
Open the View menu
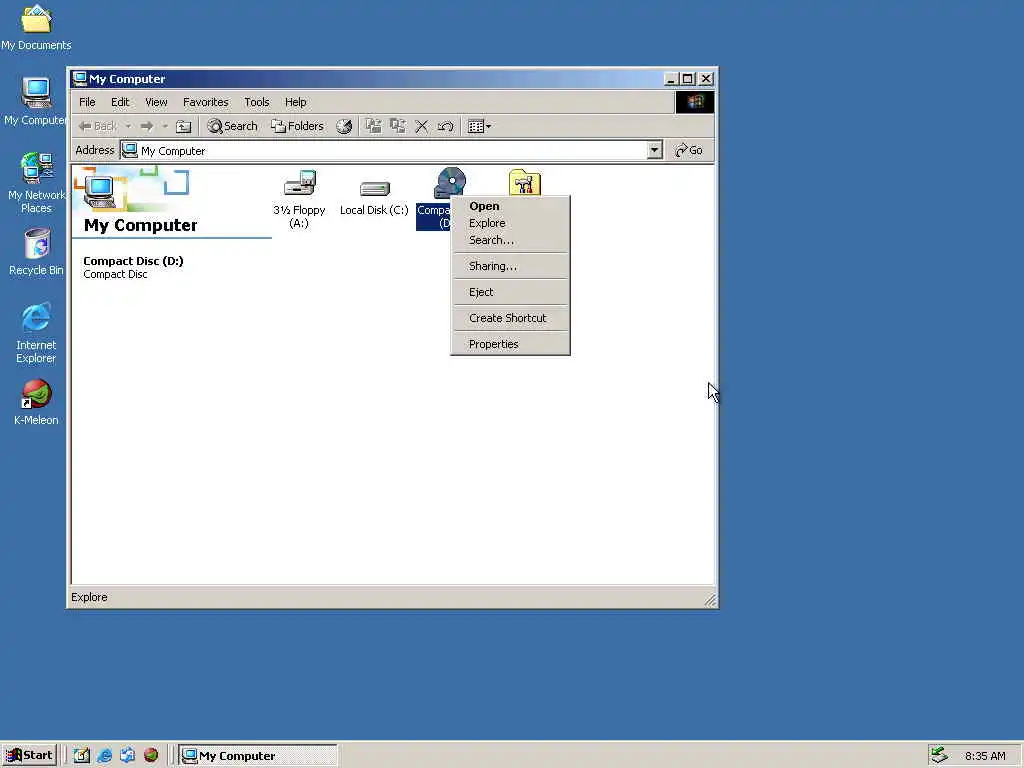[x=156, y=102]
